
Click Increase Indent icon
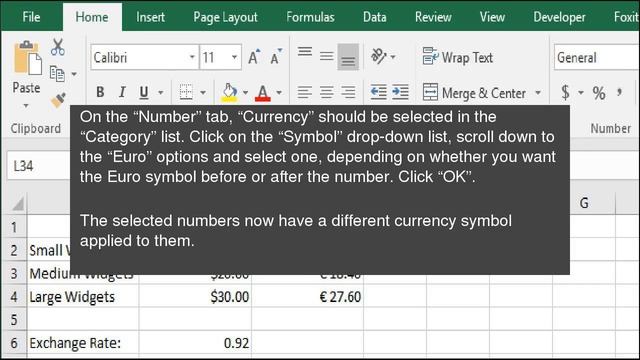pos(400,92)
